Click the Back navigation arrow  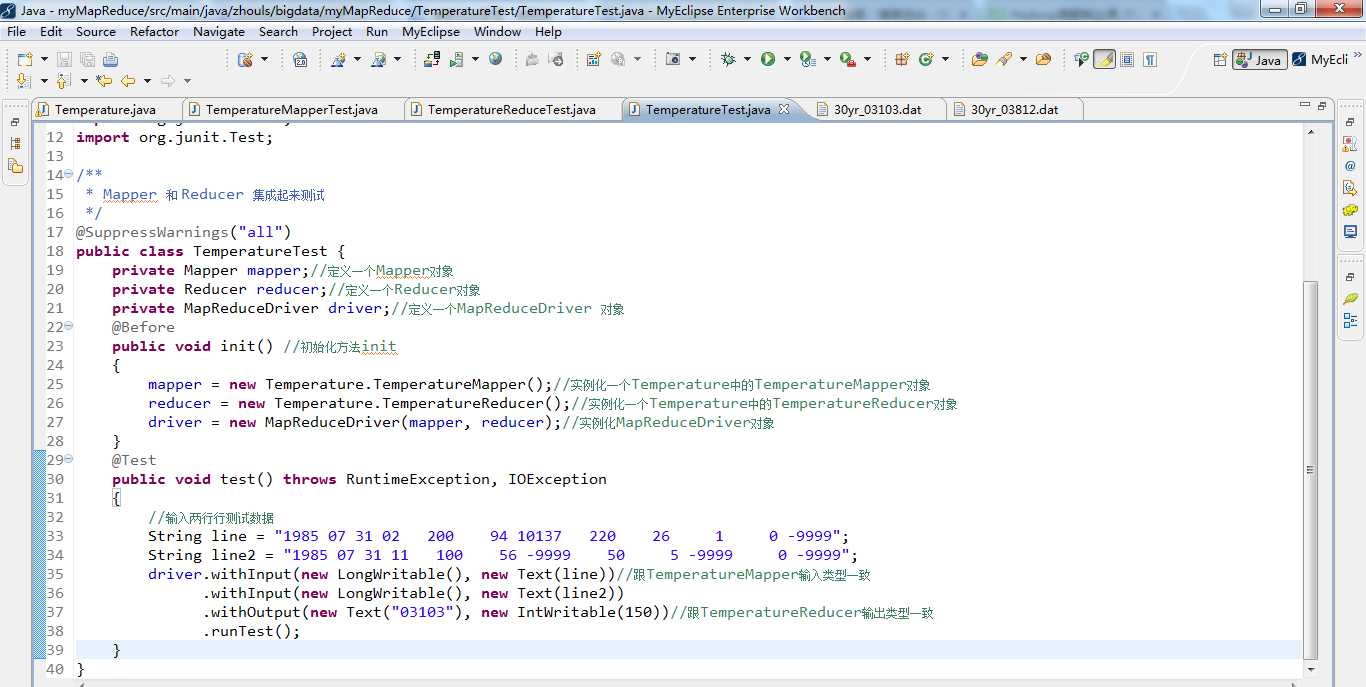coord(128,81)
